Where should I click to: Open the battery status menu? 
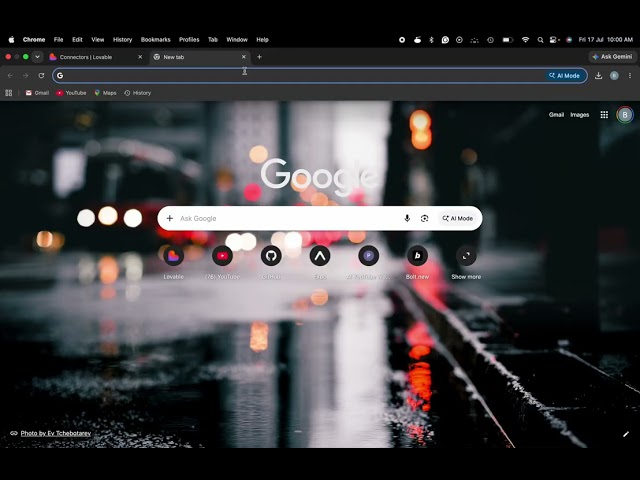click(508, 40)
